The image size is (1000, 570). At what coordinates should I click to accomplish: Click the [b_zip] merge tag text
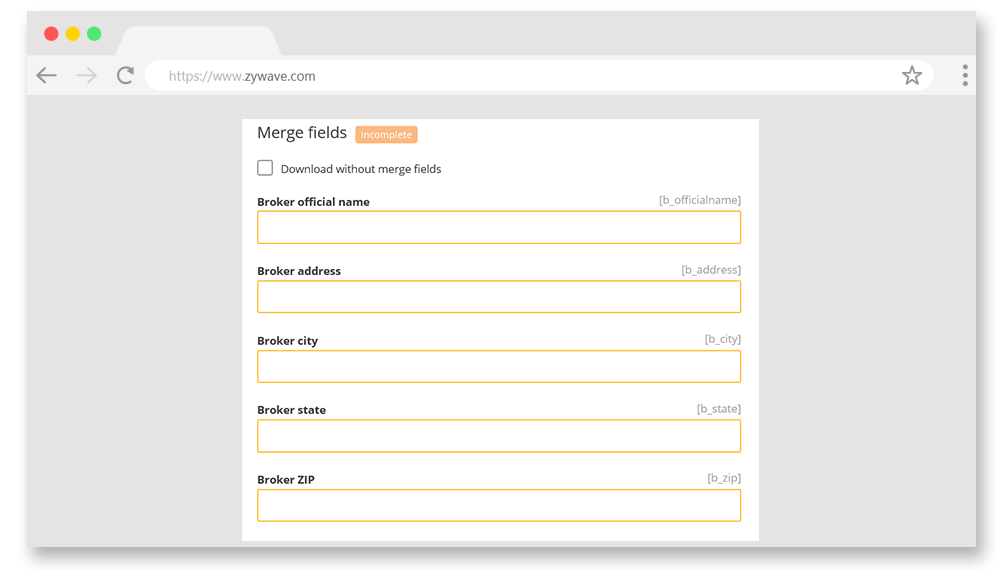tap(724, 478)
